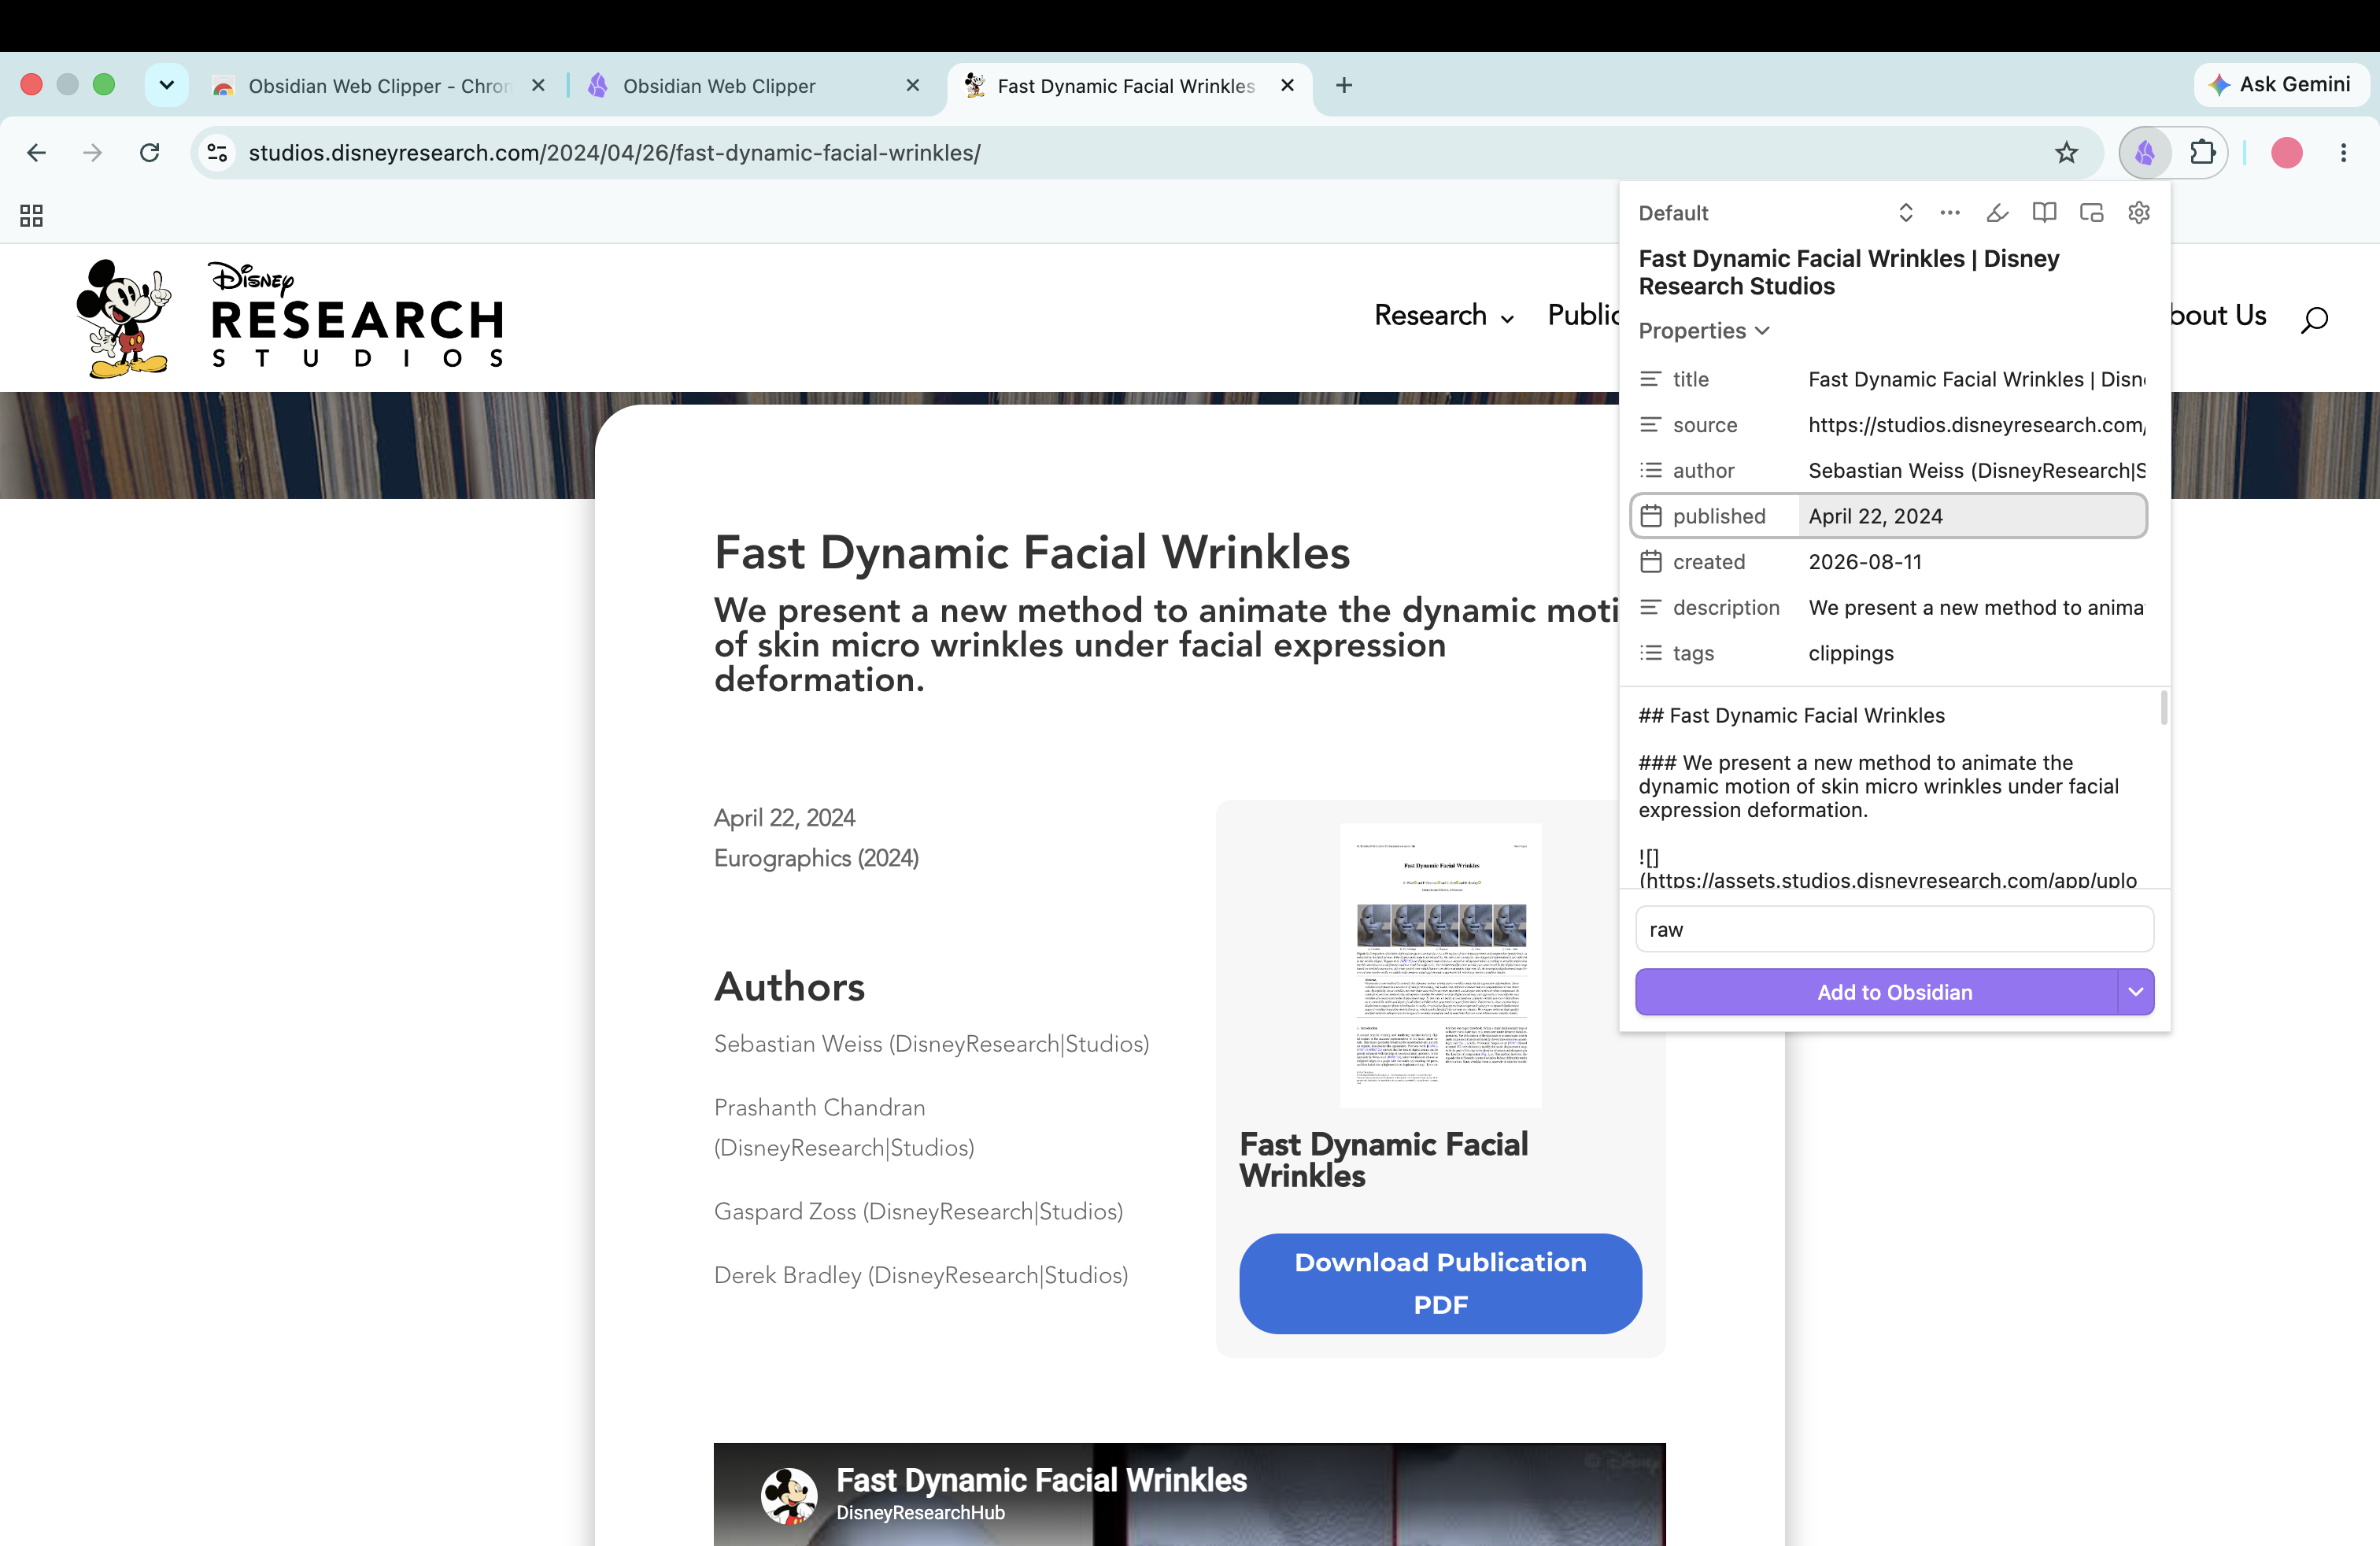Click the title property type icon
This screenshot has width=2380, height=1546.
[1651, 379]
